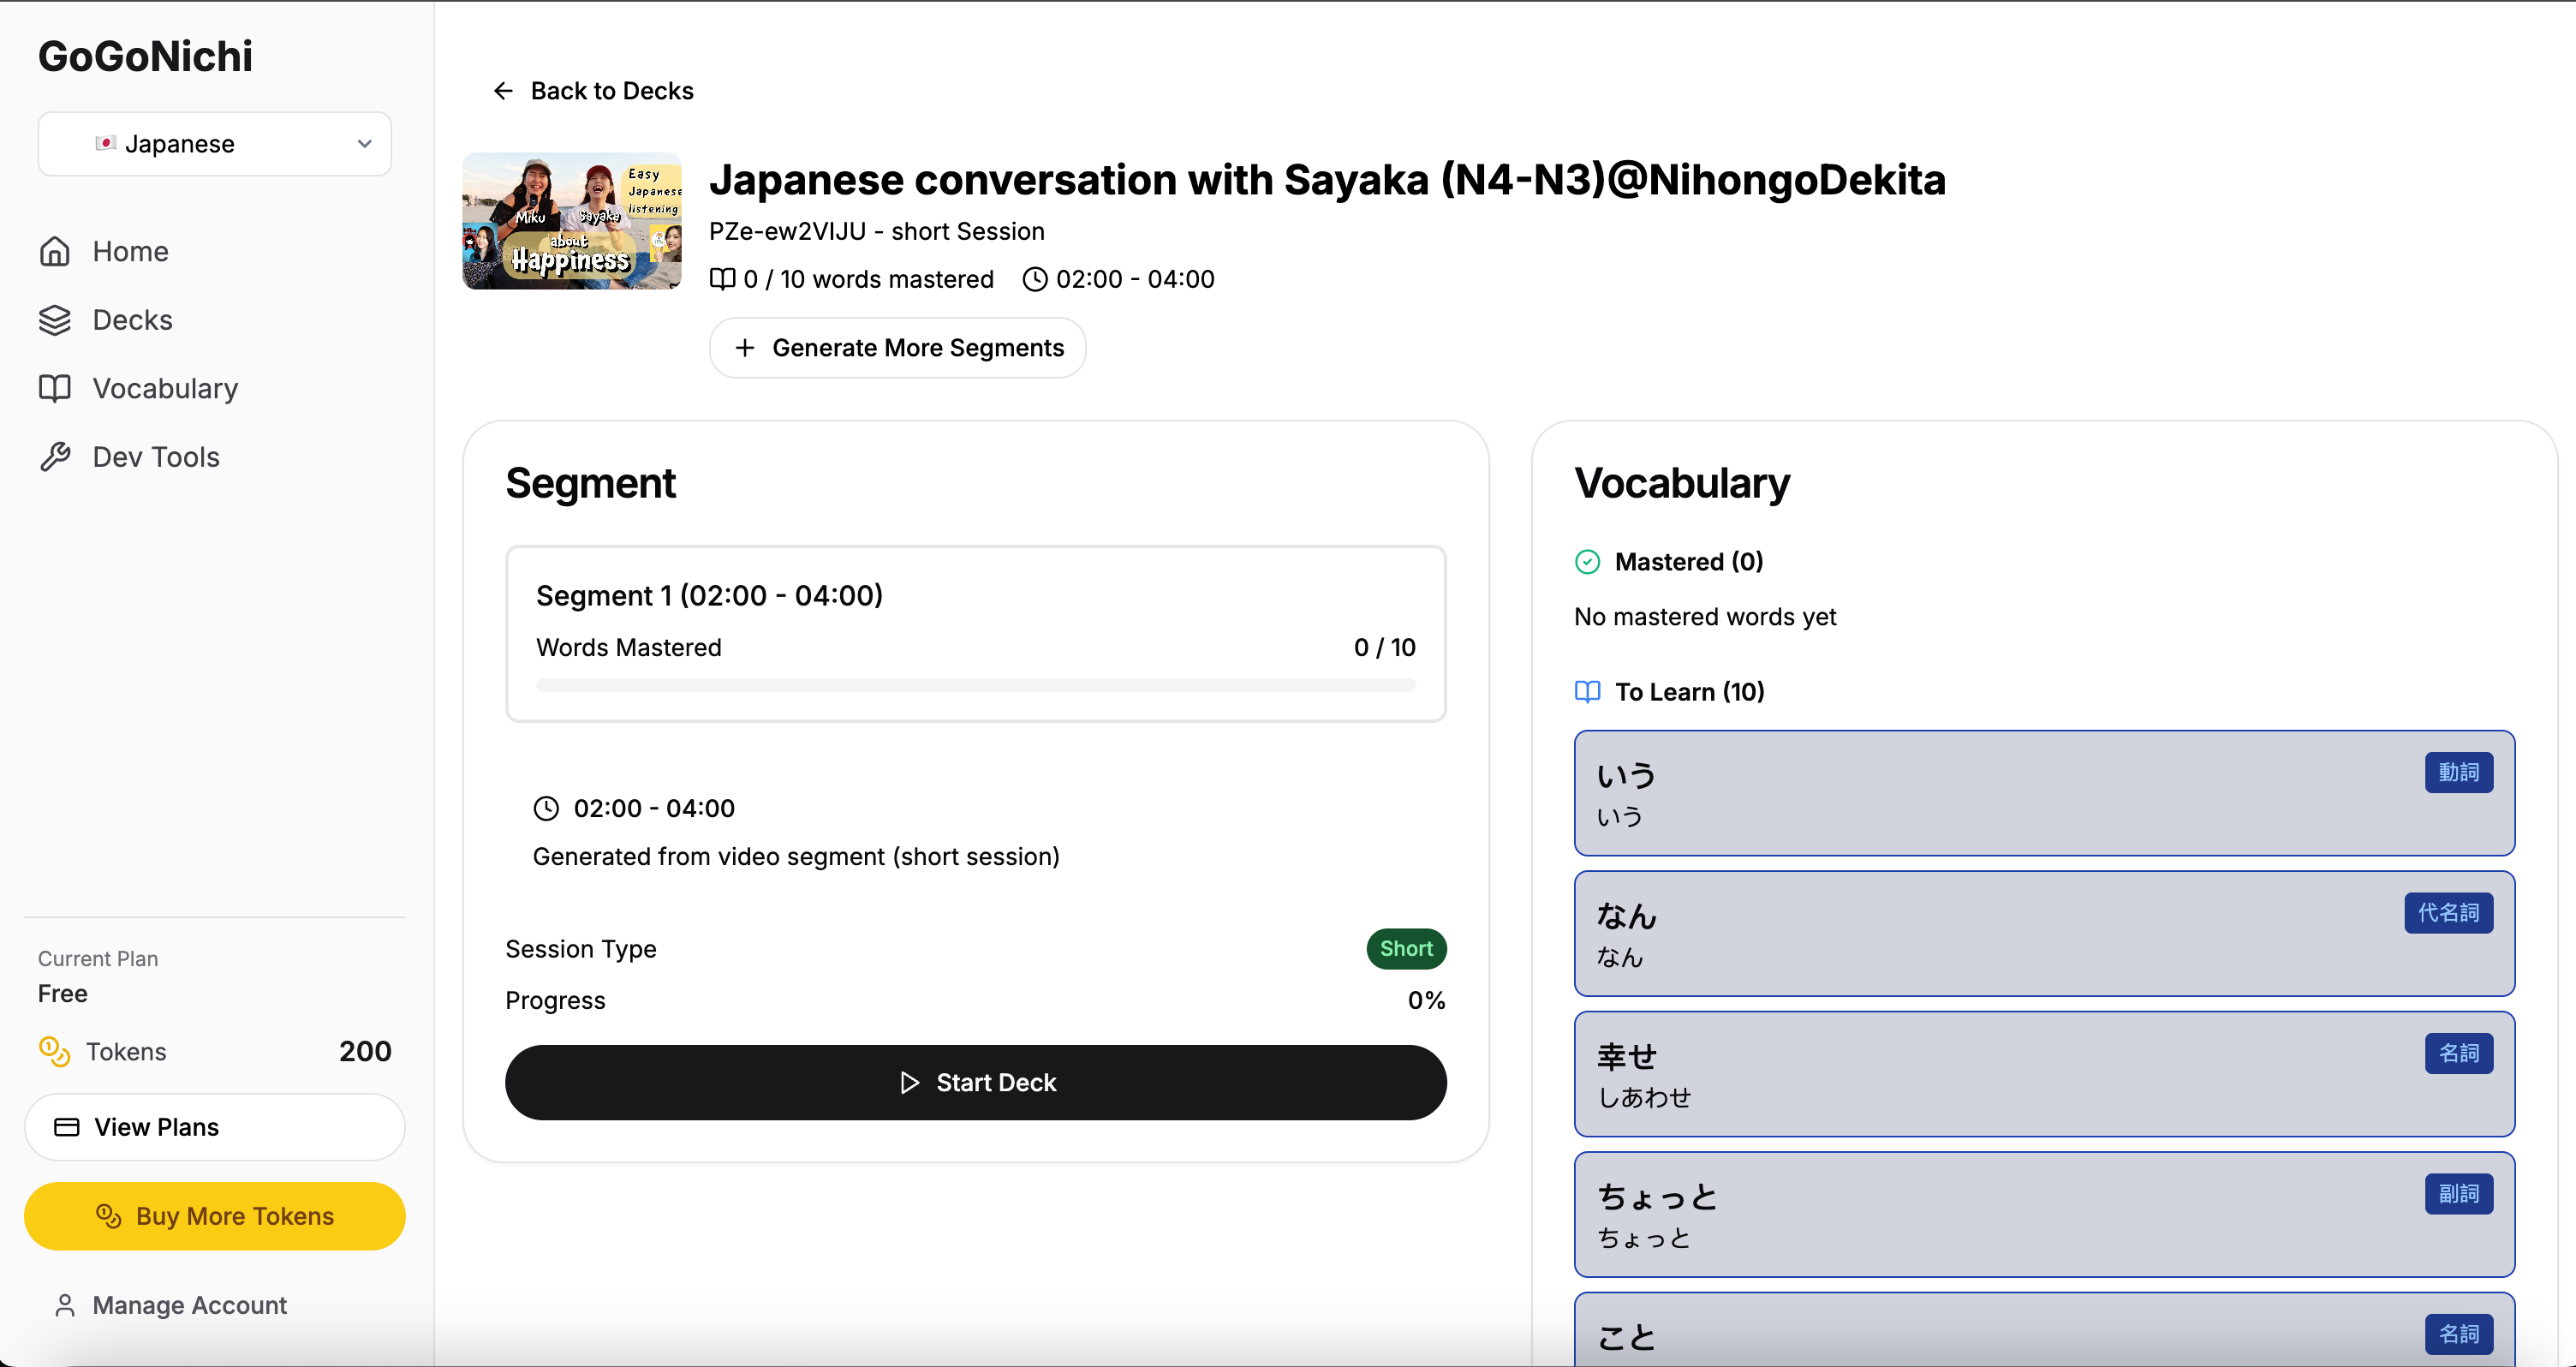Click the Tokens coin icon
This screenshot has width=2576, height=1367.
tap(54, 1051)
